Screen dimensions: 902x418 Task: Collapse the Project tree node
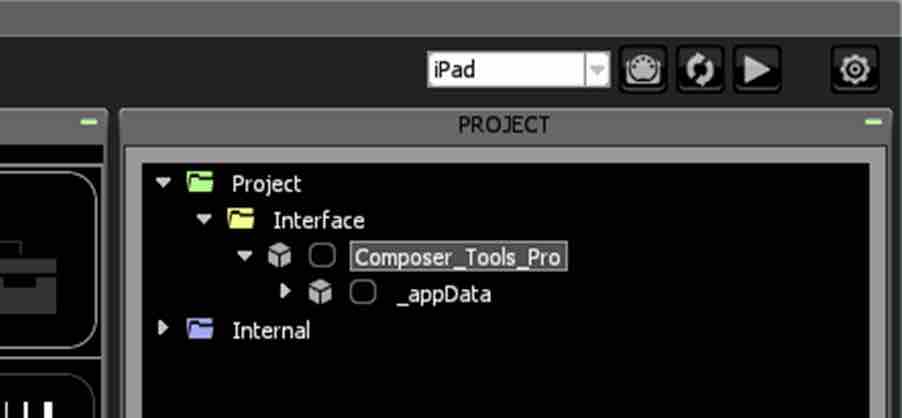coord(163,183)
